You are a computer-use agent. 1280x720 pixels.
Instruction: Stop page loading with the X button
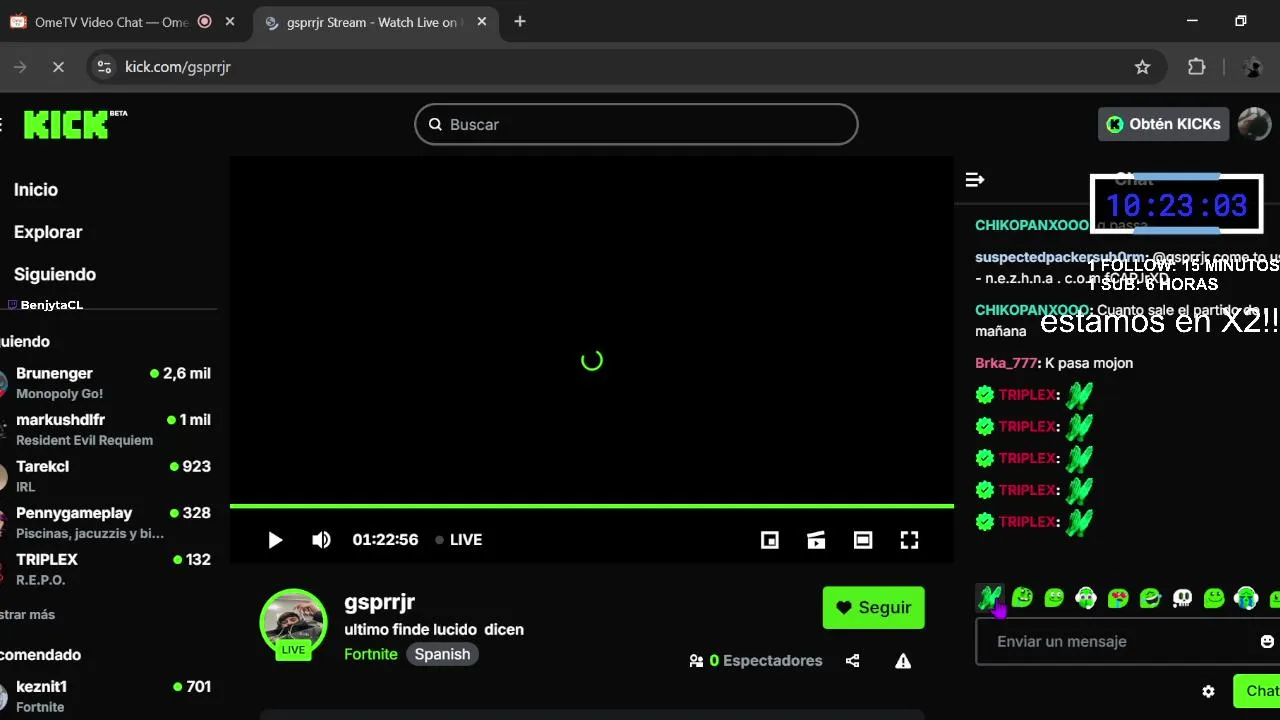pos(58,67)
